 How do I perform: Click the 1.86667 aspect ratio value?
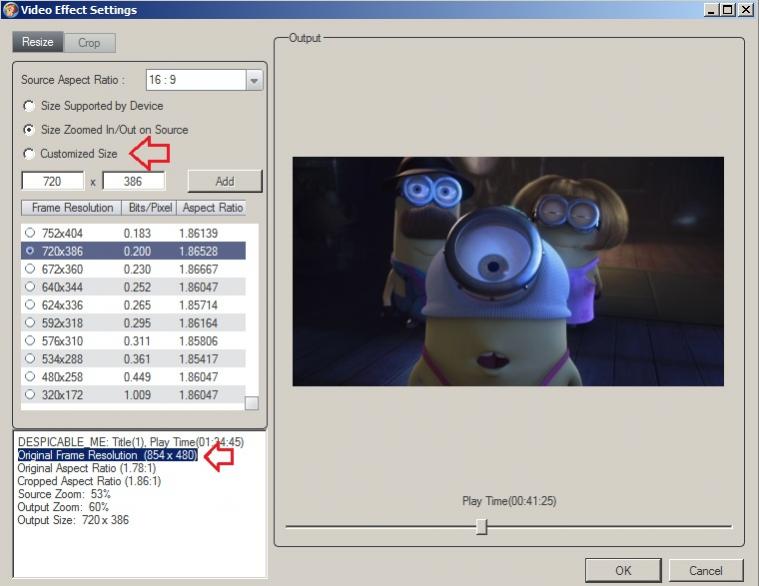pos(198,269)
